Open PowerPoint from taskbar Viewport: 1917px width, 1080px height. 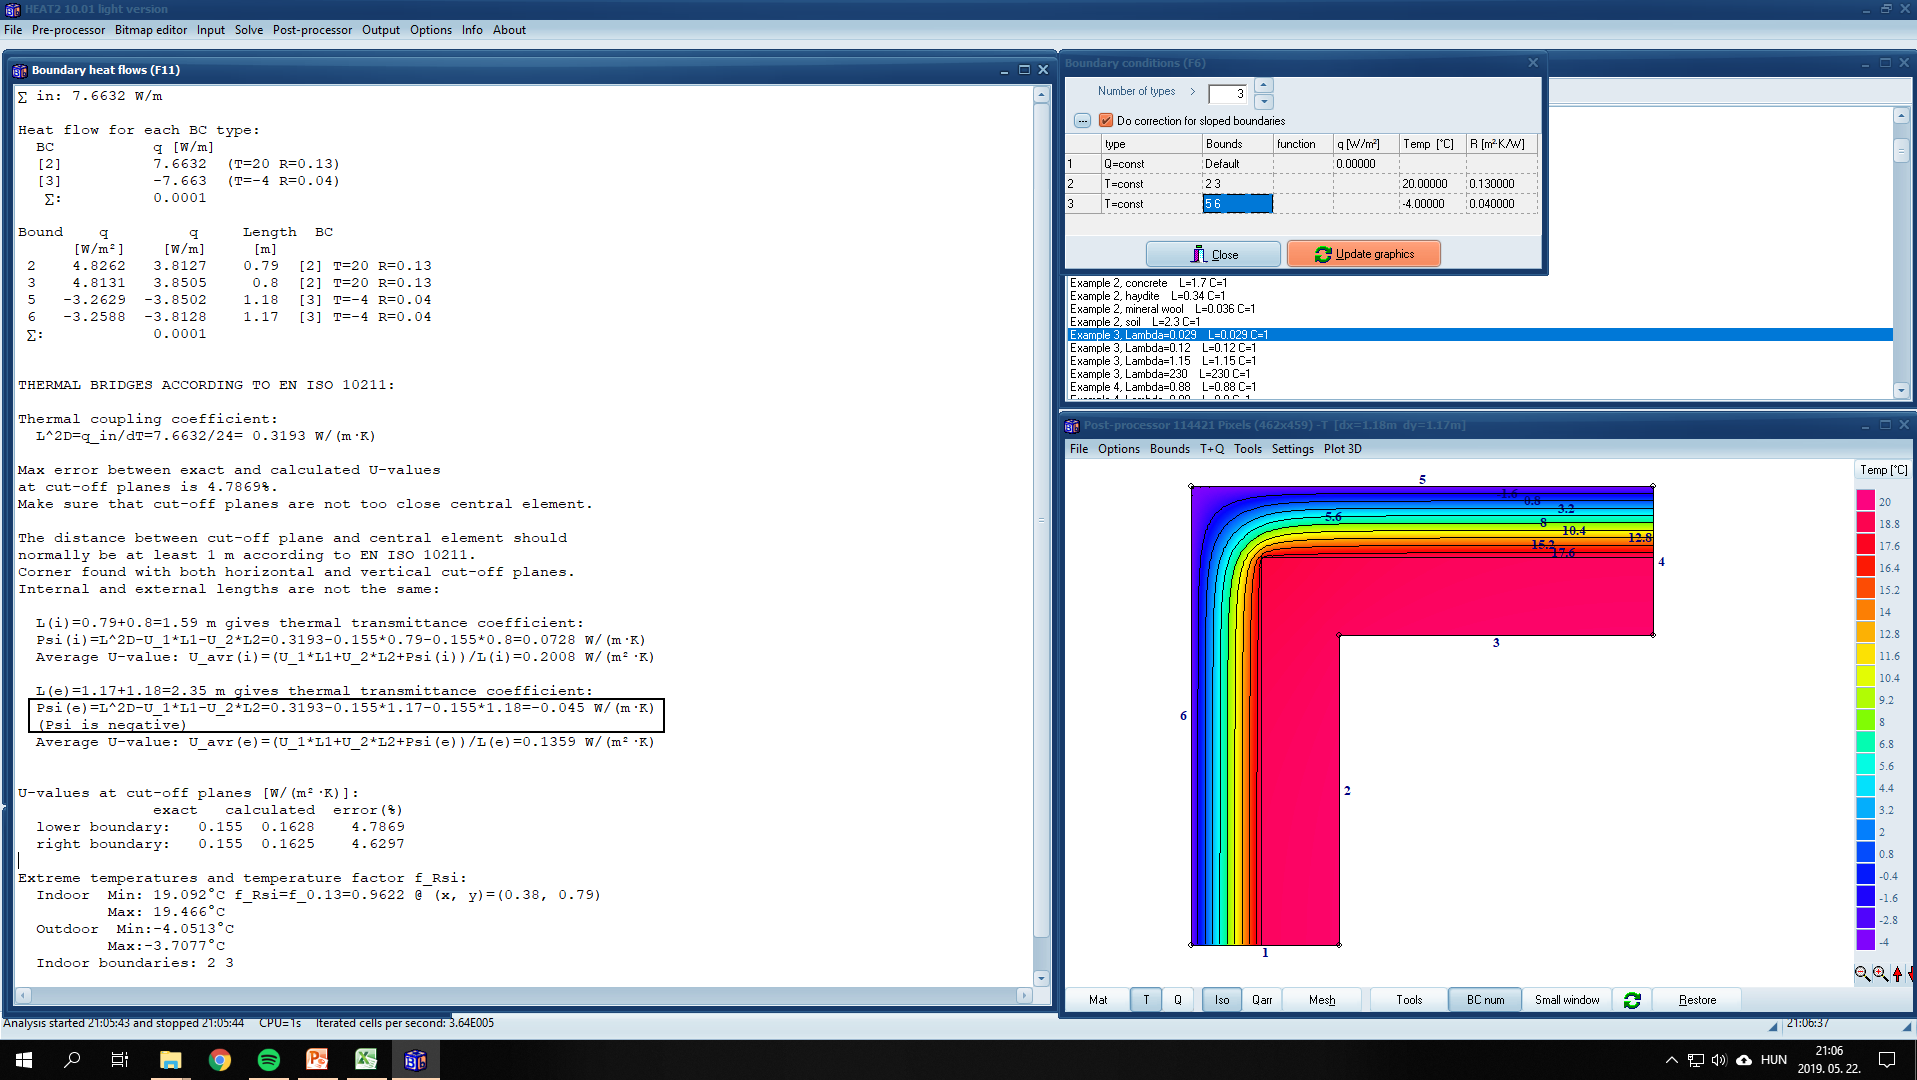tap(317, 1060)
